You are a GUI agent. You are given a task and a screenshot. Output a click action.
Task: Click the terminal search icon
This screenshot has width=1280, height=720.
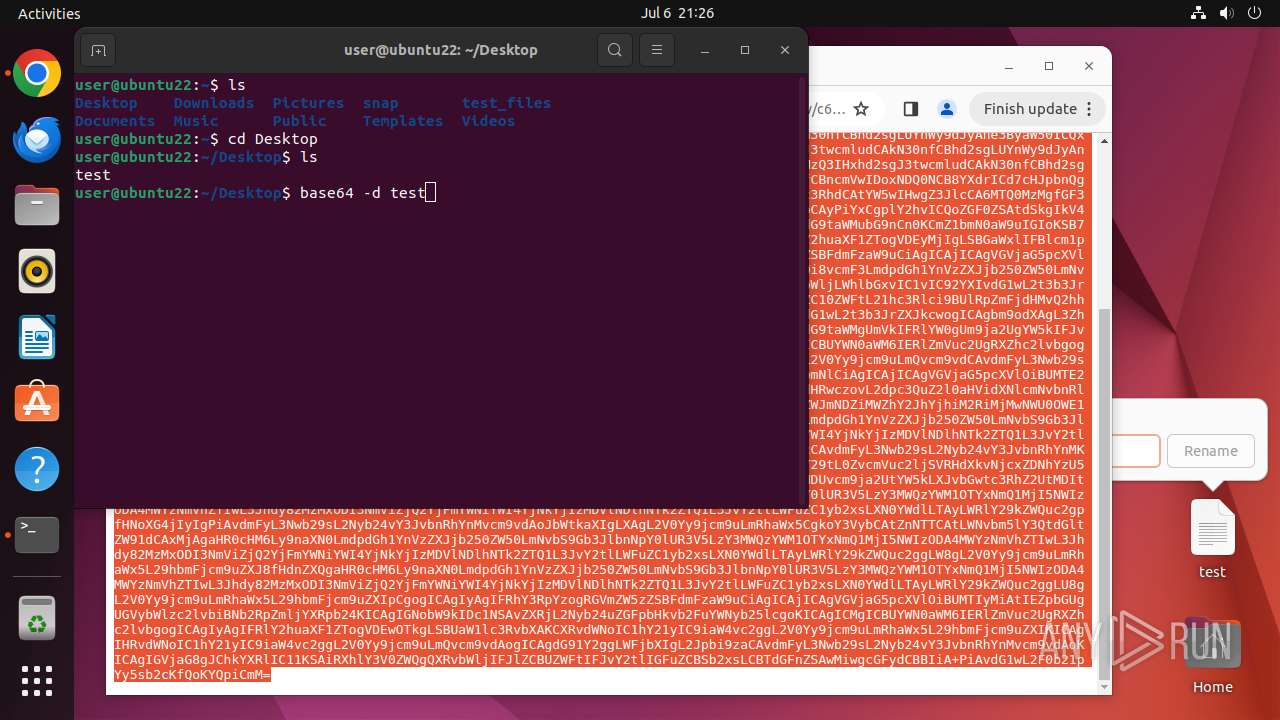pos(614,50)
